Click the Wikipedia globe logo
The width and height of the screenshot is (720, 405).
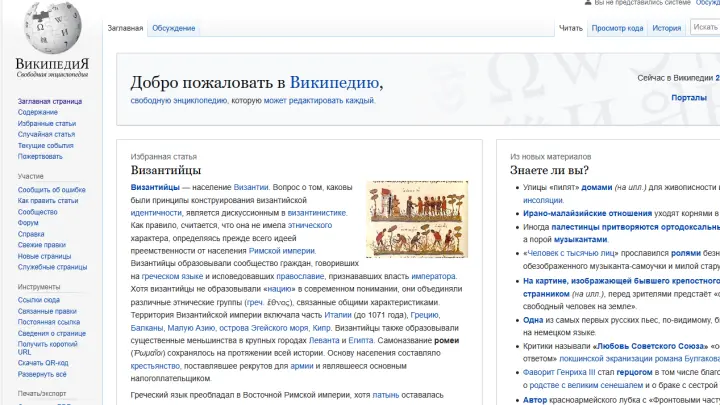click(x=52, y=28)
